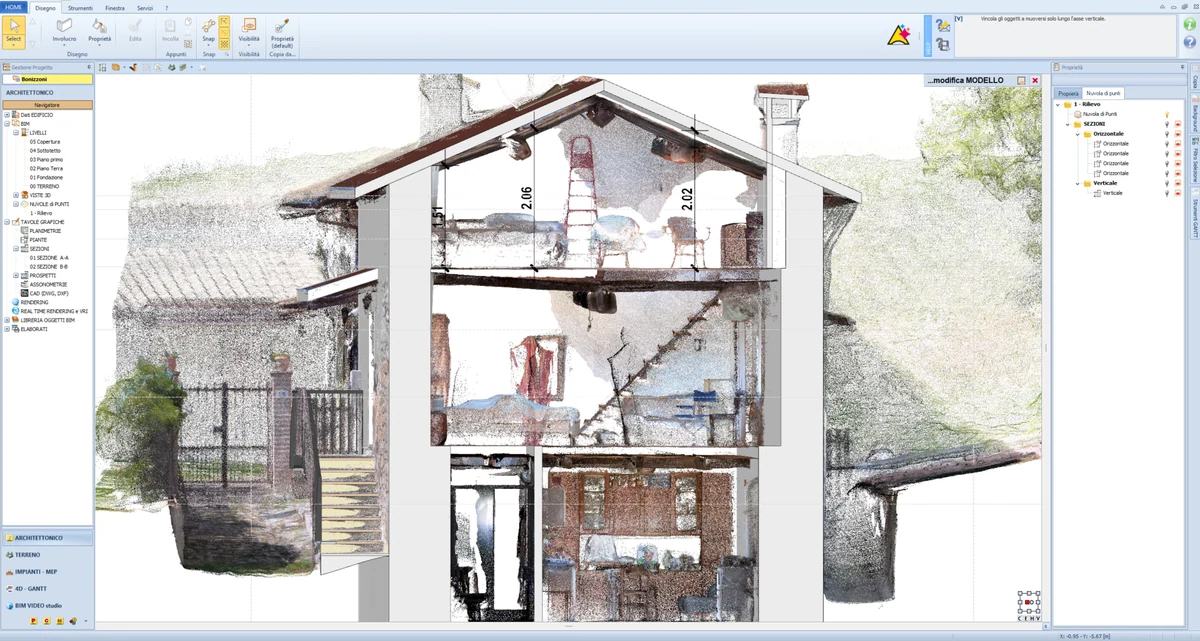Click the orange box icon in view toolbar
1200x641 pixels.
point(116,68)
